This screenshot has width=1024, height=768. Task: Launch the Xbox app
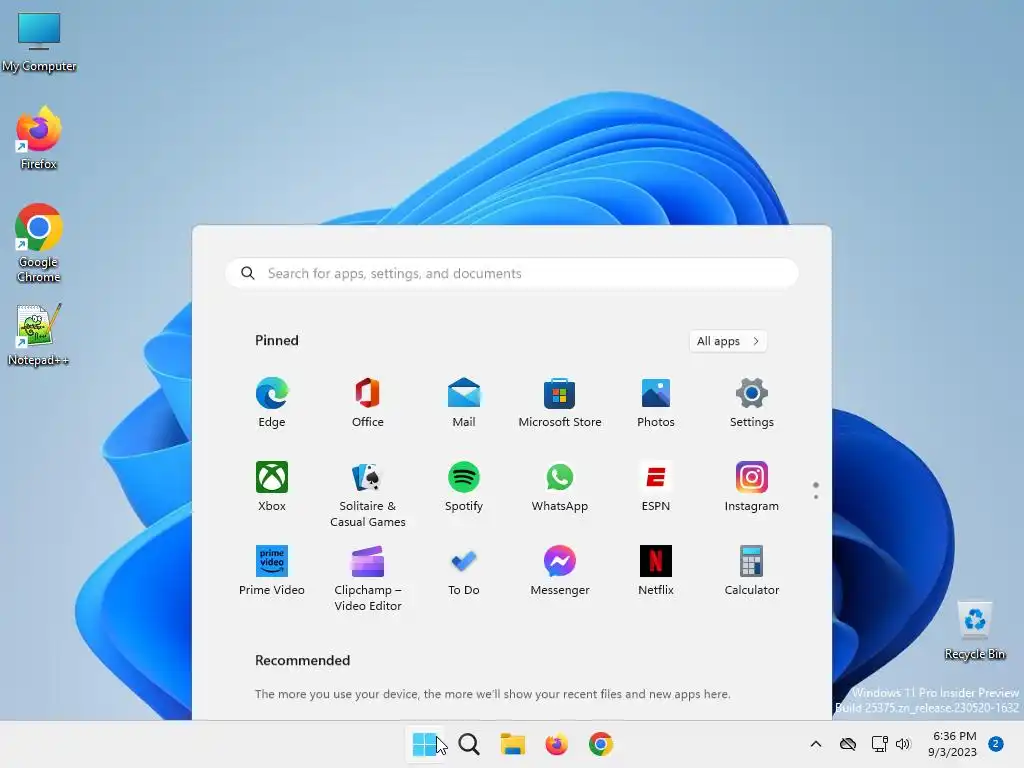[272, 486]
